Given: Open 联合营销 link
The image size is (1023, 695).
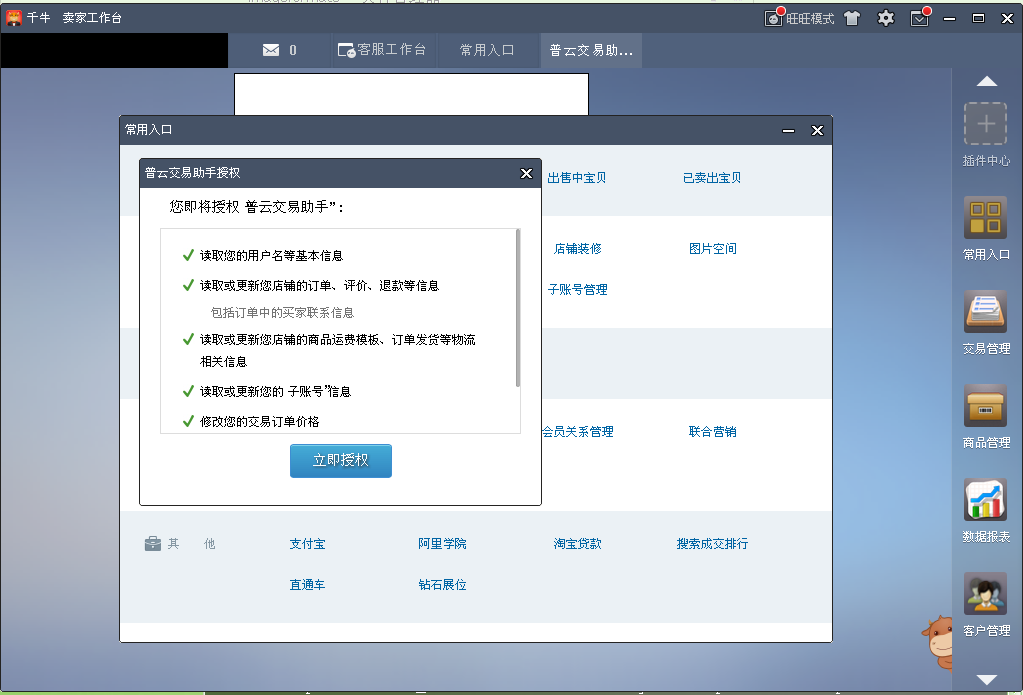Looking at the screenshot, I should tap(712, 432).
